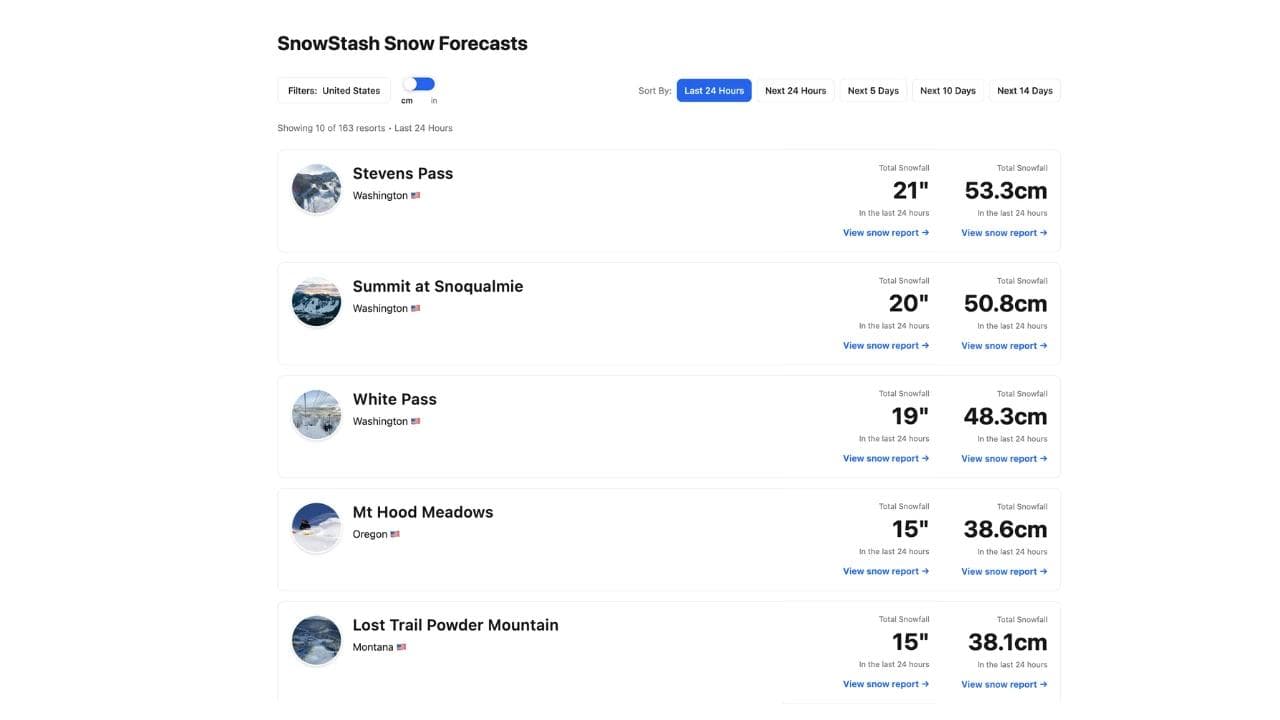This screenshot has height=720, width=1280.
Task: View Stevens Pass snow report in inches
Action: coord(885,233)
